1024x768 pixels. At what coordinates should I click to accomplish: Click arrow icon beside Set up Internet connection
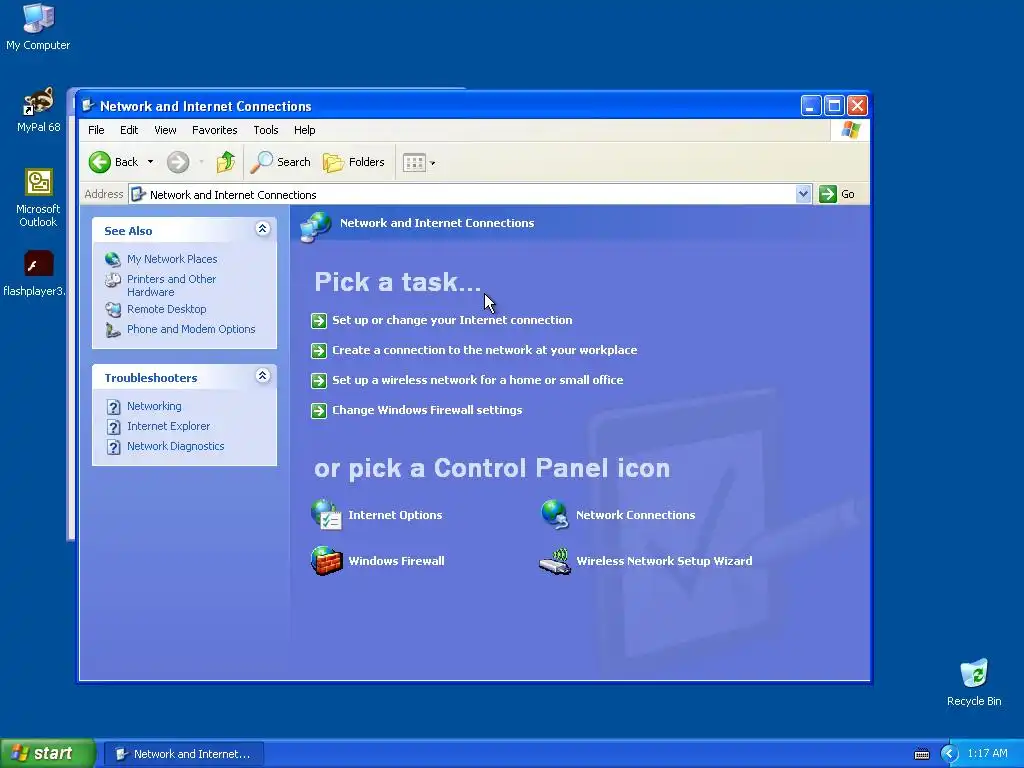click(319, 321)
